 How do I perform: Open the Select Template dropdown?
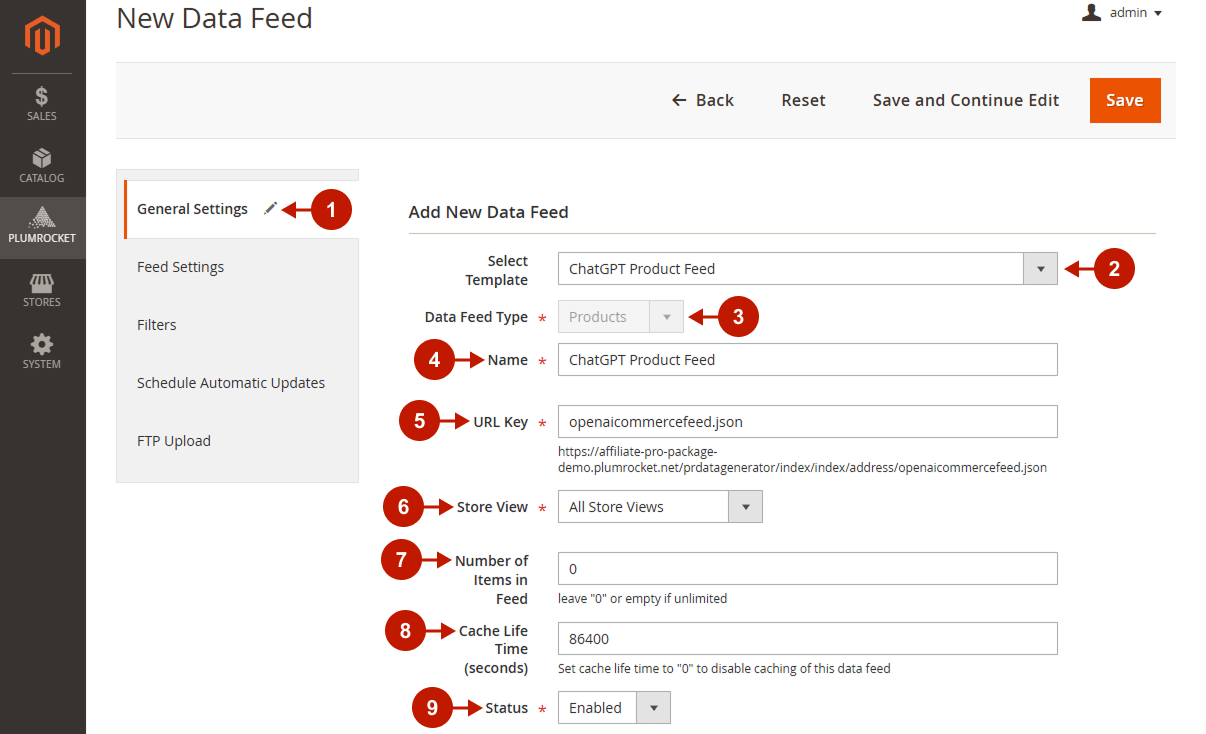[1040, 268]
